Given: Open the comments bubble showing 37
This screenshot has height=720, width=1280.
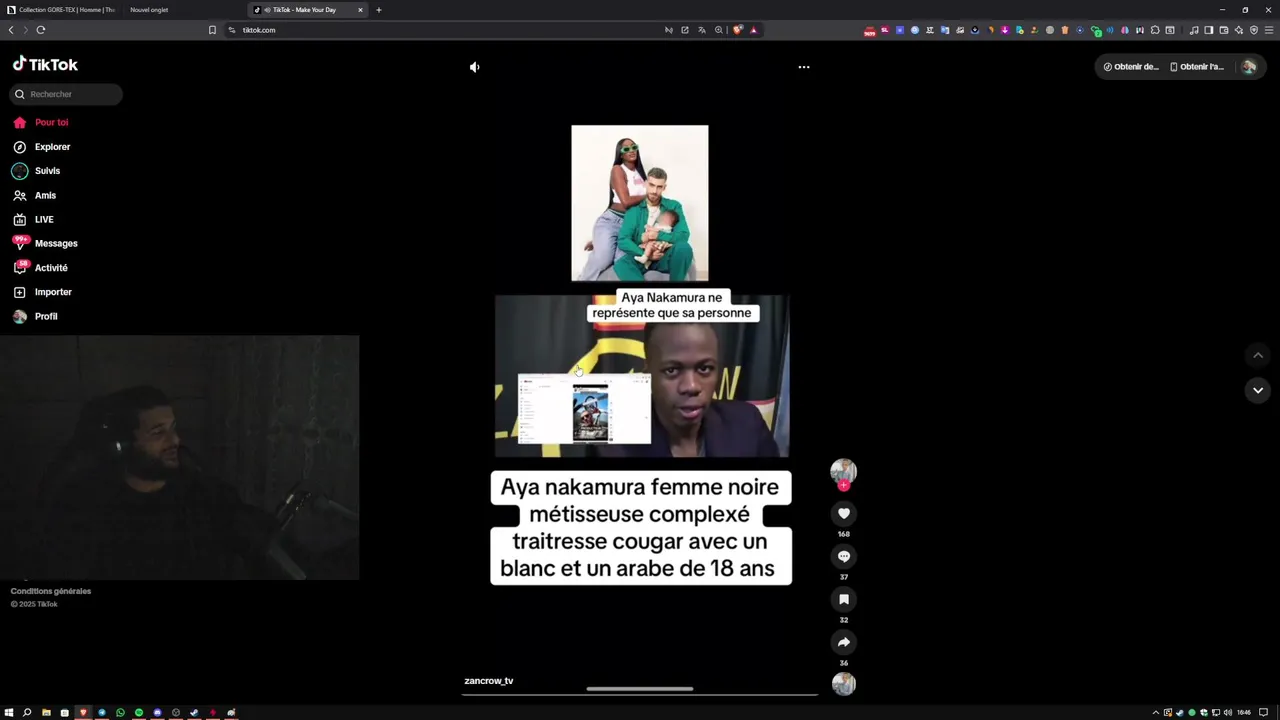Looking at the screenshot, I should tap(844, 556).
